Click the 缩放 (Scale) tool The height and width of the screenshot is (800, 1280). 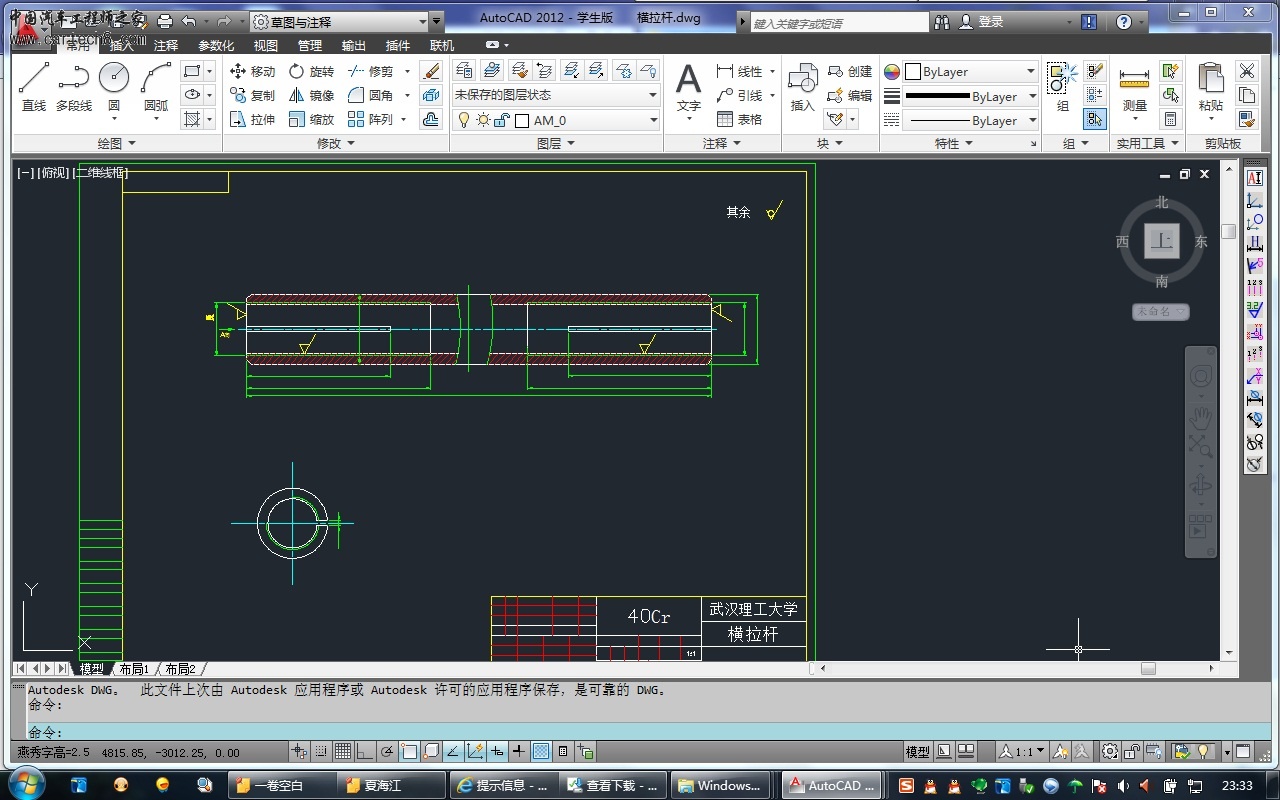[311, 119]
